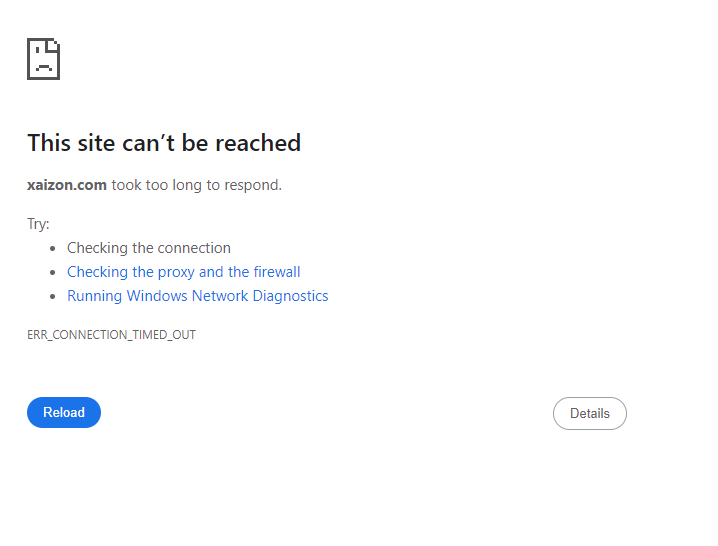The width and height of the screenshot is (718, 546).
Task: Click the word 'firewall' in the link
Action: click(x=277, y=272)
